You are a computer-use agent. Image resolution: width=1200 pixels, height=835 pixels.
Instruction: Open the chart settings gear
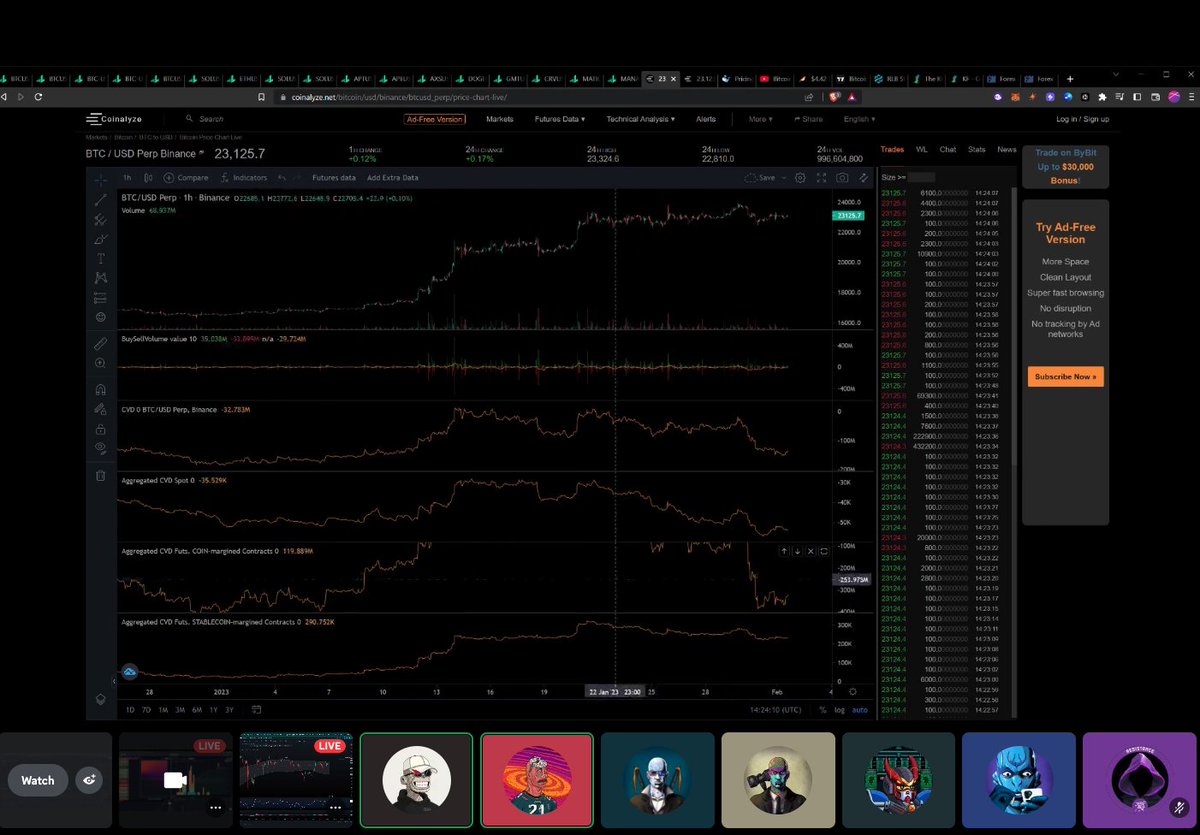coord(800,177)
